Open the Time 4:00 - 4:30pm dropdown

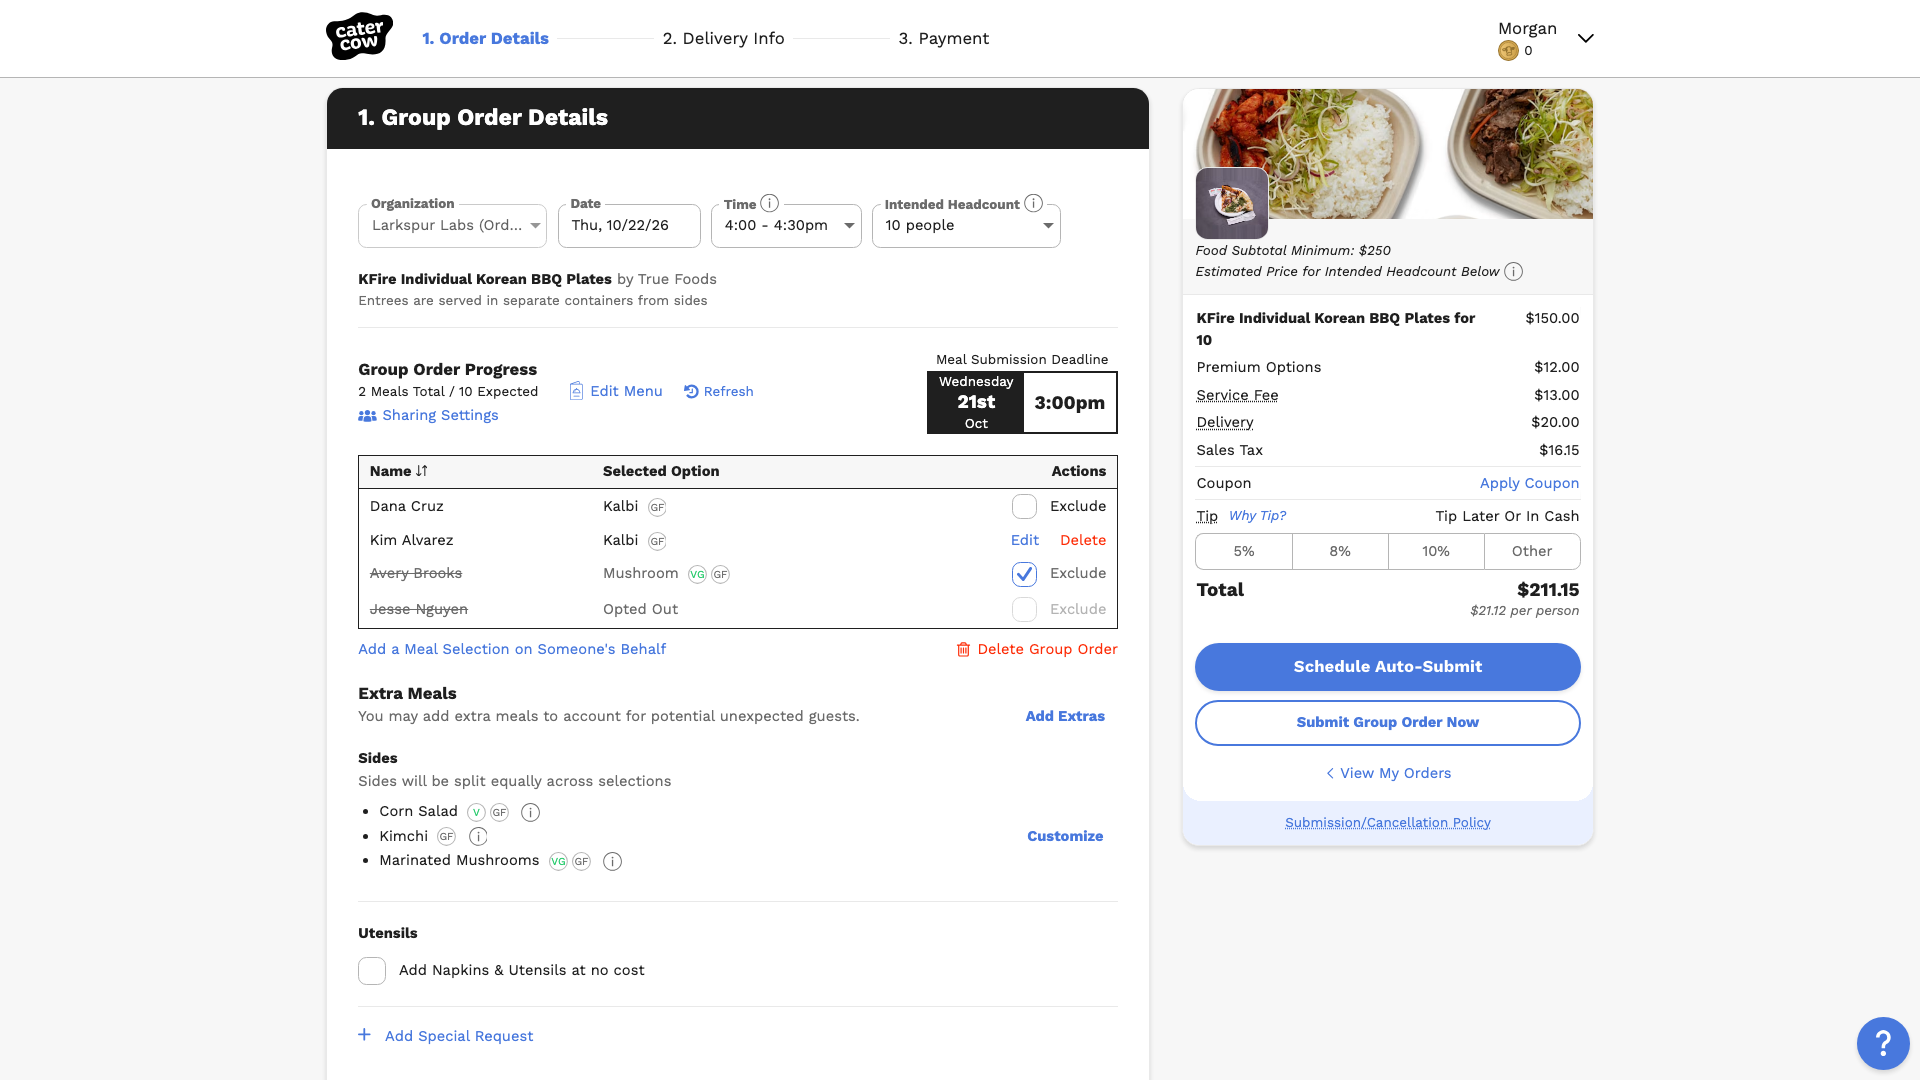pos(786,226)
